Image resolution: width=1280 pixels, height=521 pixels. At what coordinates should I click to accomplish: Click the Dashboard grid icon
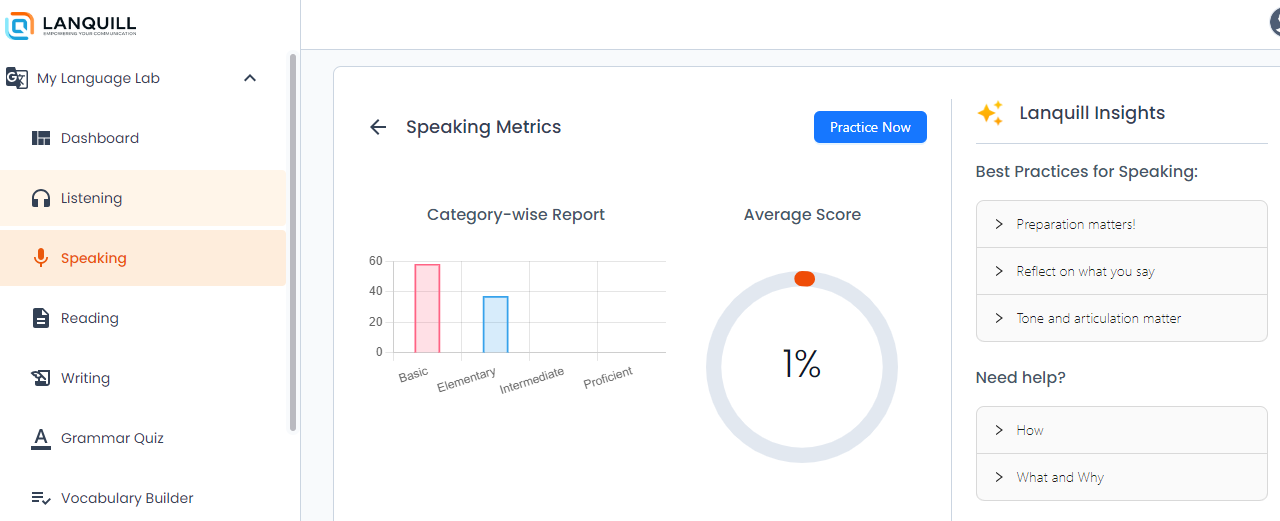[x=41, y=138]
